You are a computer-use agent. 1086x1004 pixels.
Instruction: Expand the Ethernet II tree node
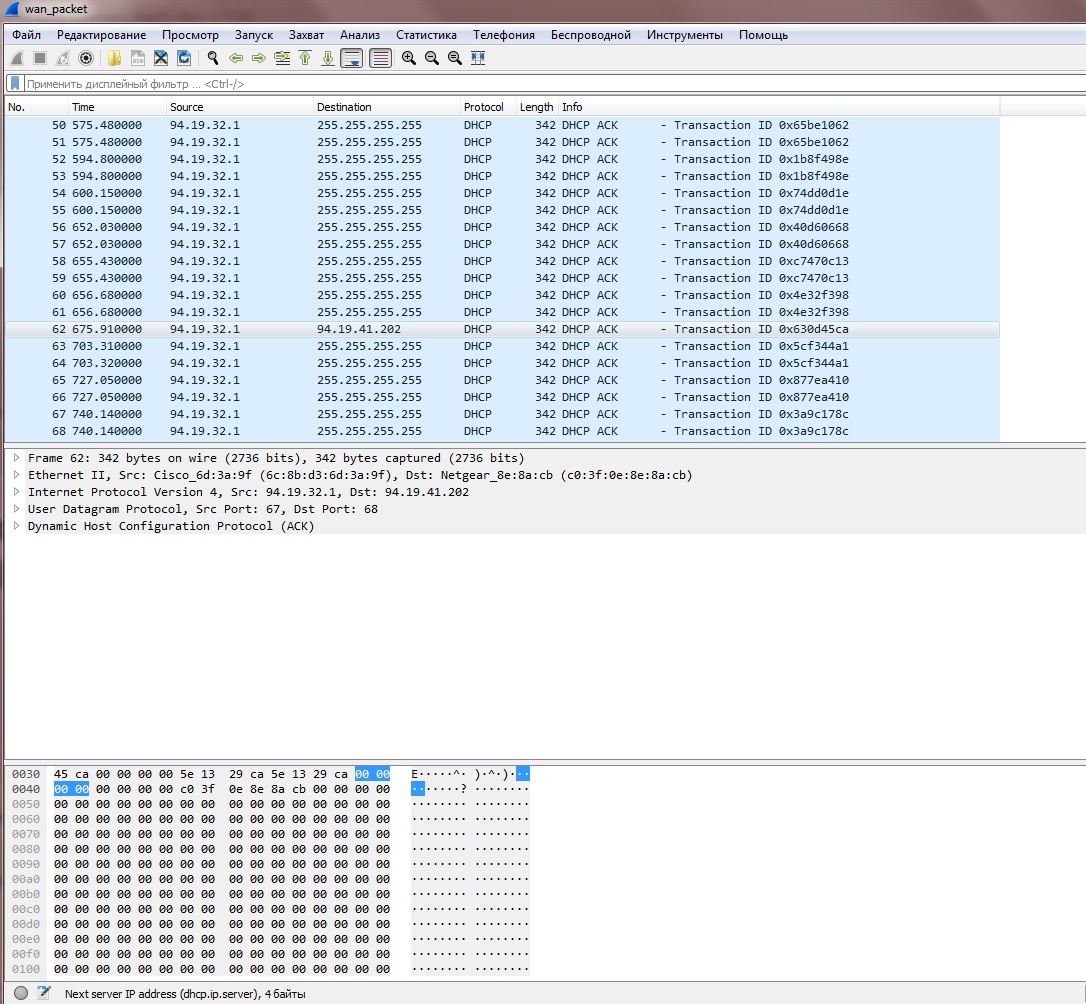click(17, 475)
